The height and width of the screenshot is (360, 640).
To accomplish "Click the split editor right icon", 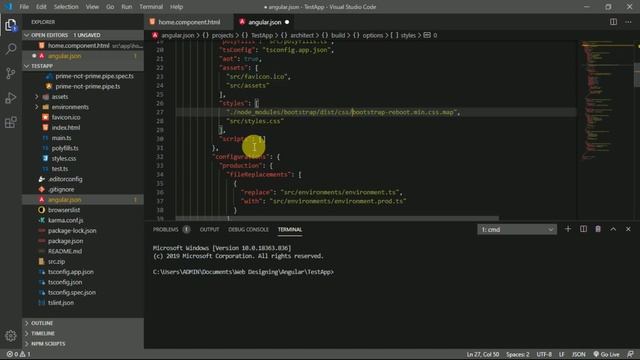I will tap(613, 22).
